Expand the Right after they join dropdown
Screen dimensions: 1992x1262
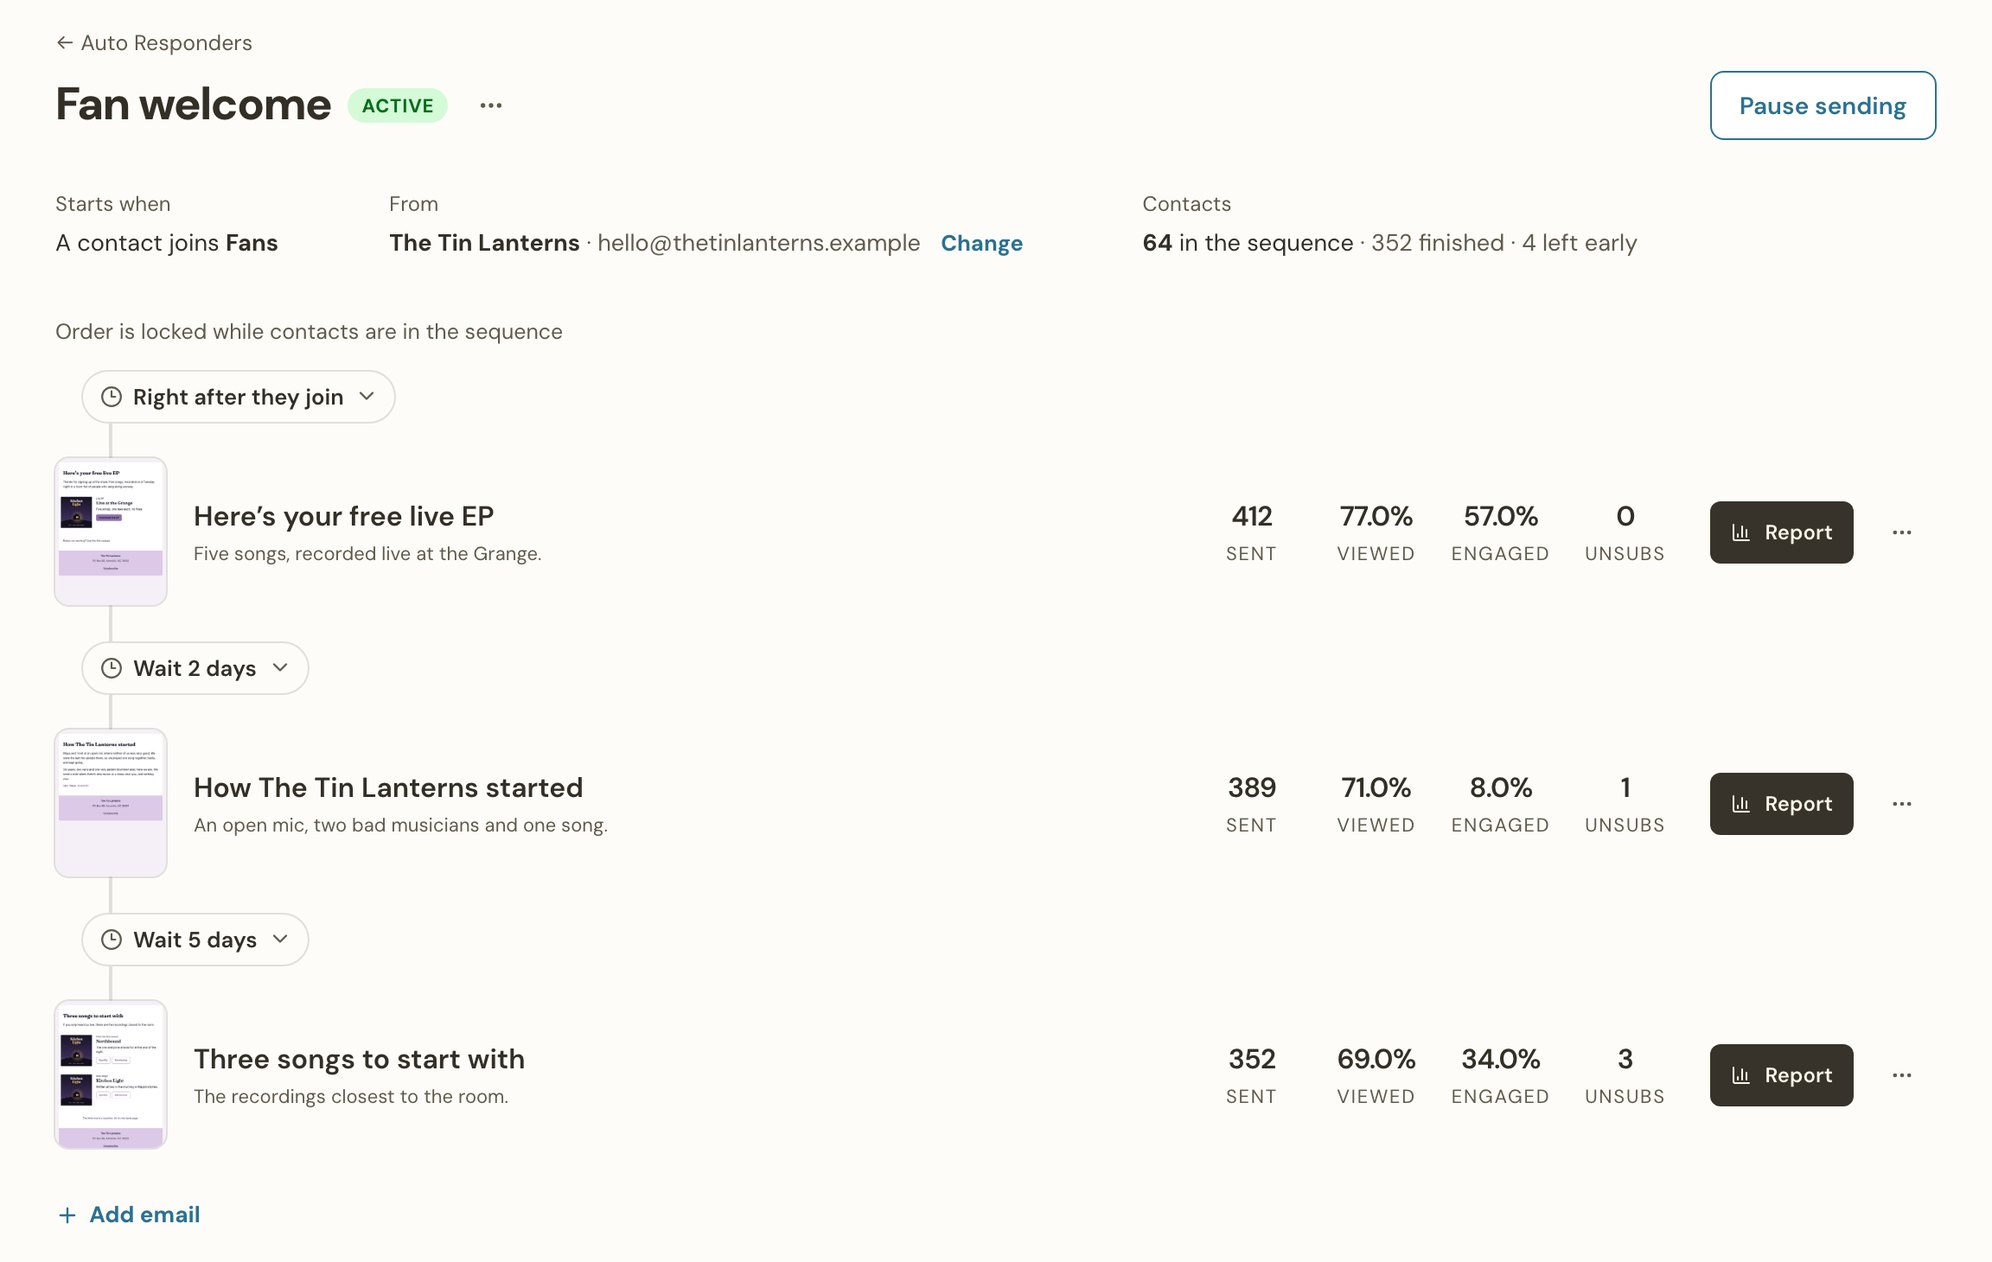238,397
